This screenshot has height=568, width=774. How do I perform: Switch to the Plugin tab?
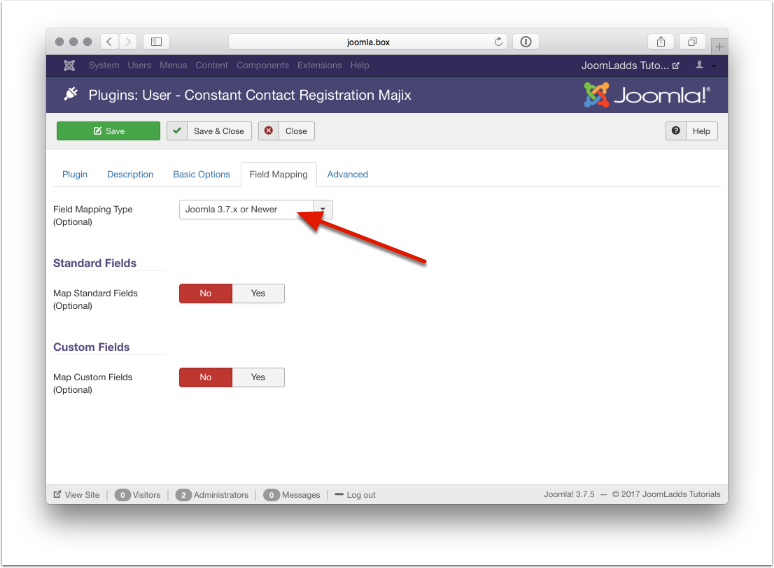(x=75, y=174)
